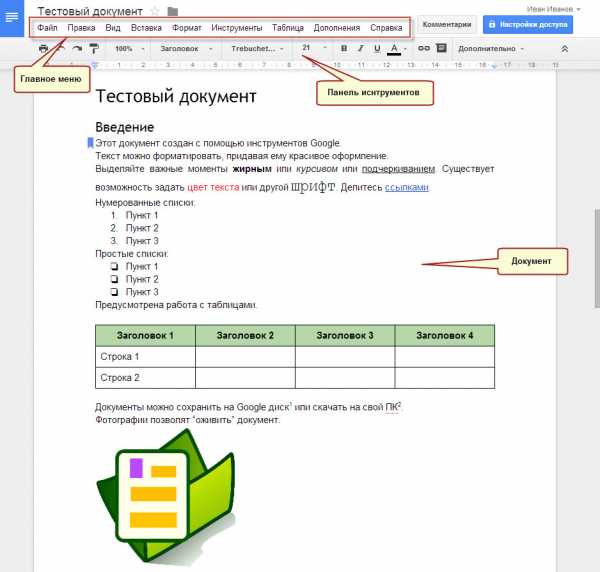Click the Комментарии button
600x572 pixels.
click(x=447, y=24)
